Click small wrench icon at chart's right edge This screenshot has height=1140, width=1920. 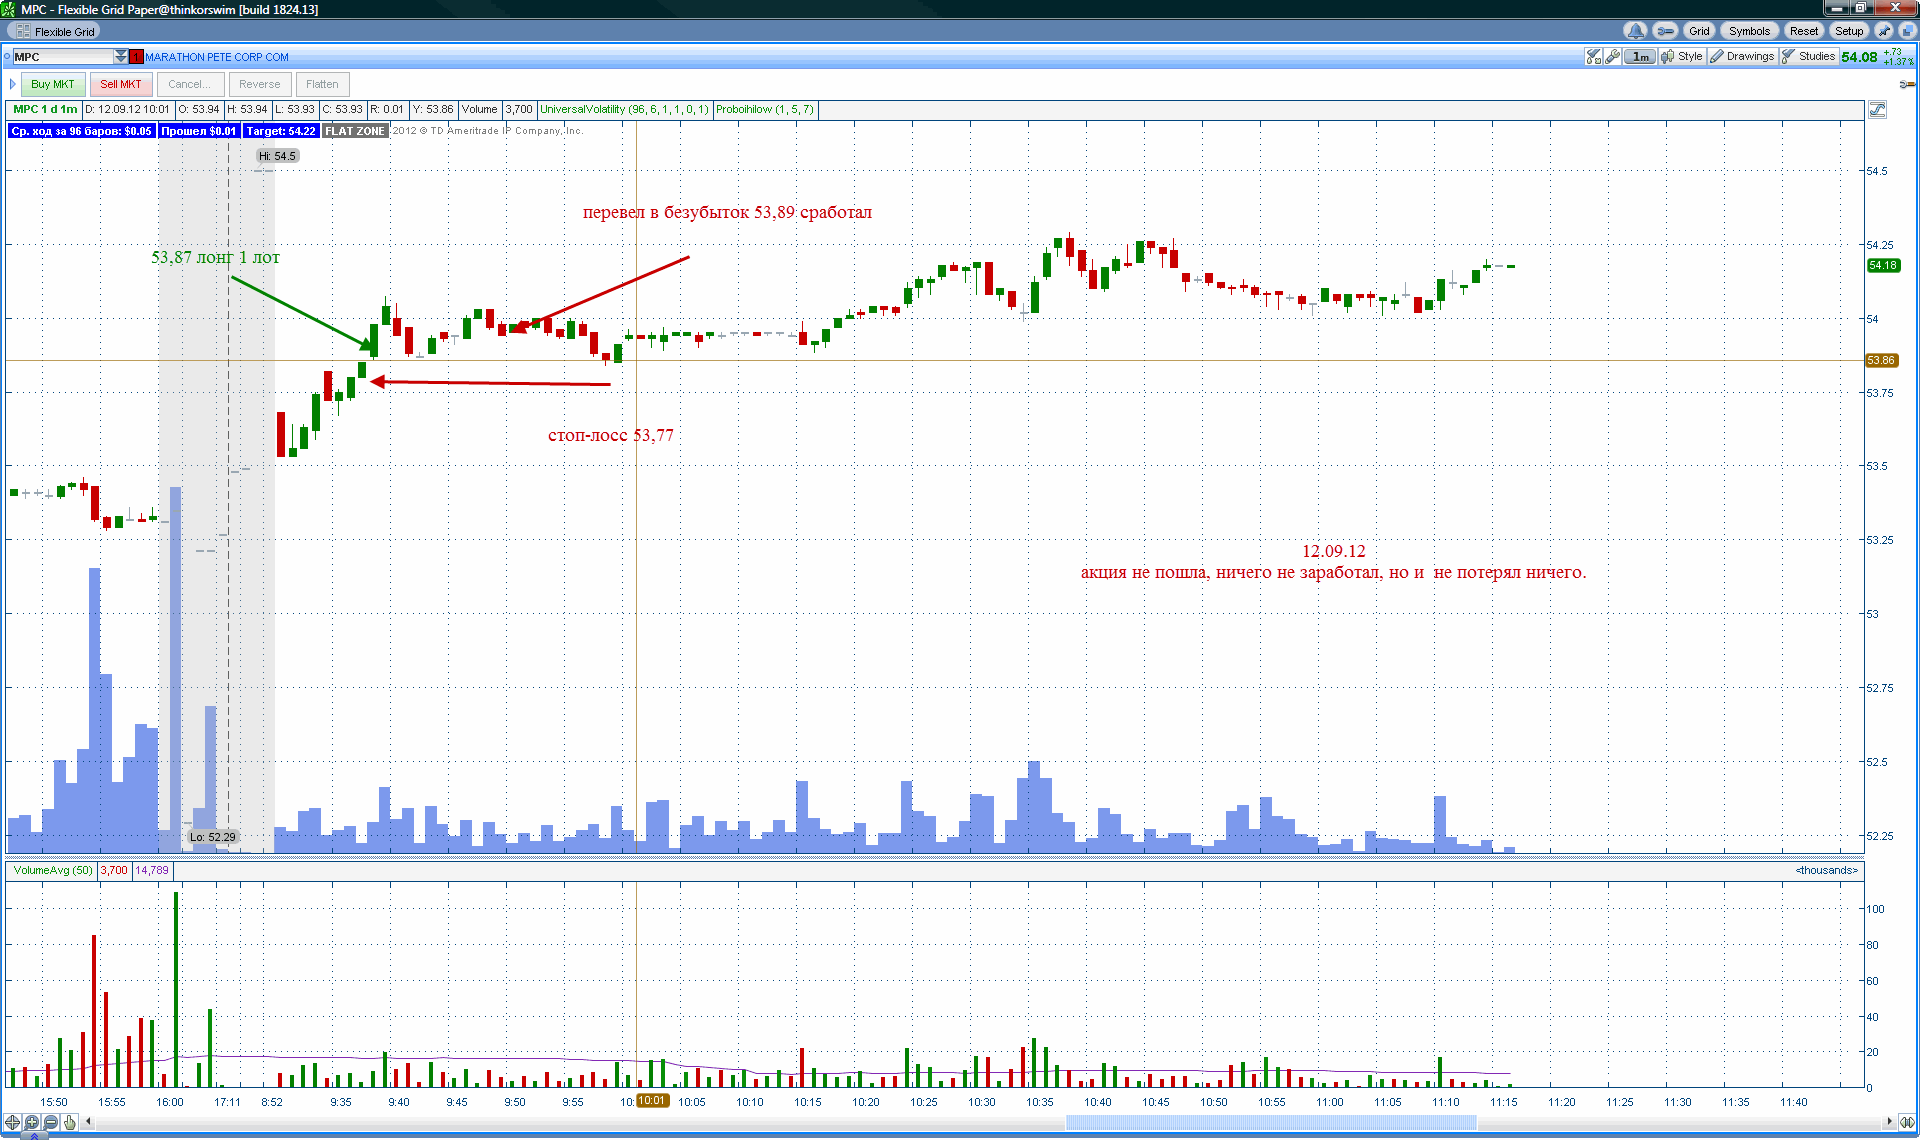1906,84
